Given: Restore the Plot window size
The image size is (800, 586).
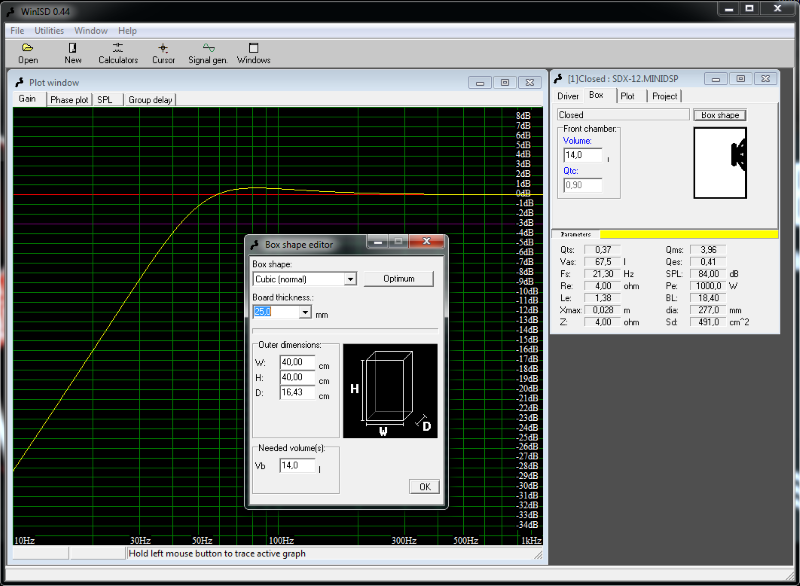Looking at the screenshot, I should [x=505, y=83].
